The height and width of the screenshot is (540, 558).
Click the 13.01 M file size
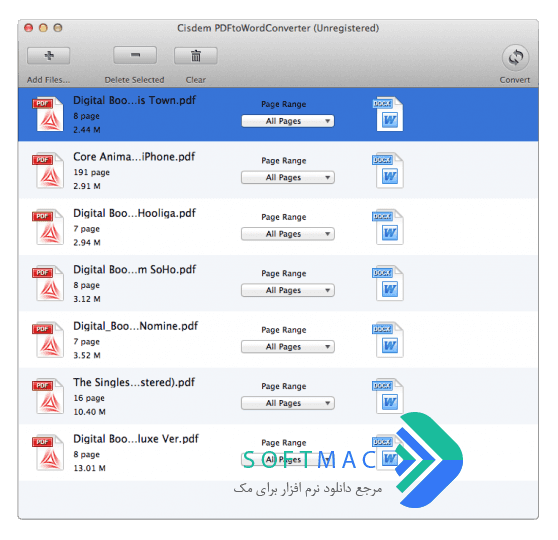(x=89, y=468)
